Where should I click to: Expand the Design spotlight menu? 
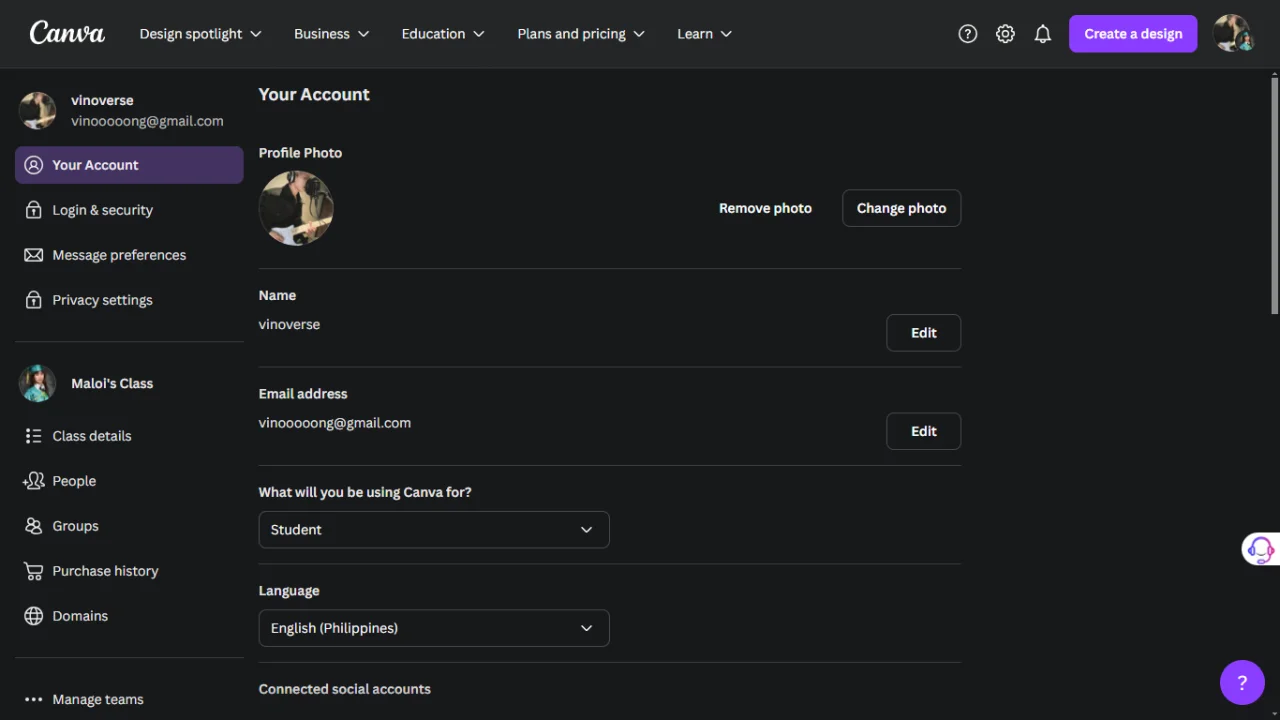click(x=200, y=34)
